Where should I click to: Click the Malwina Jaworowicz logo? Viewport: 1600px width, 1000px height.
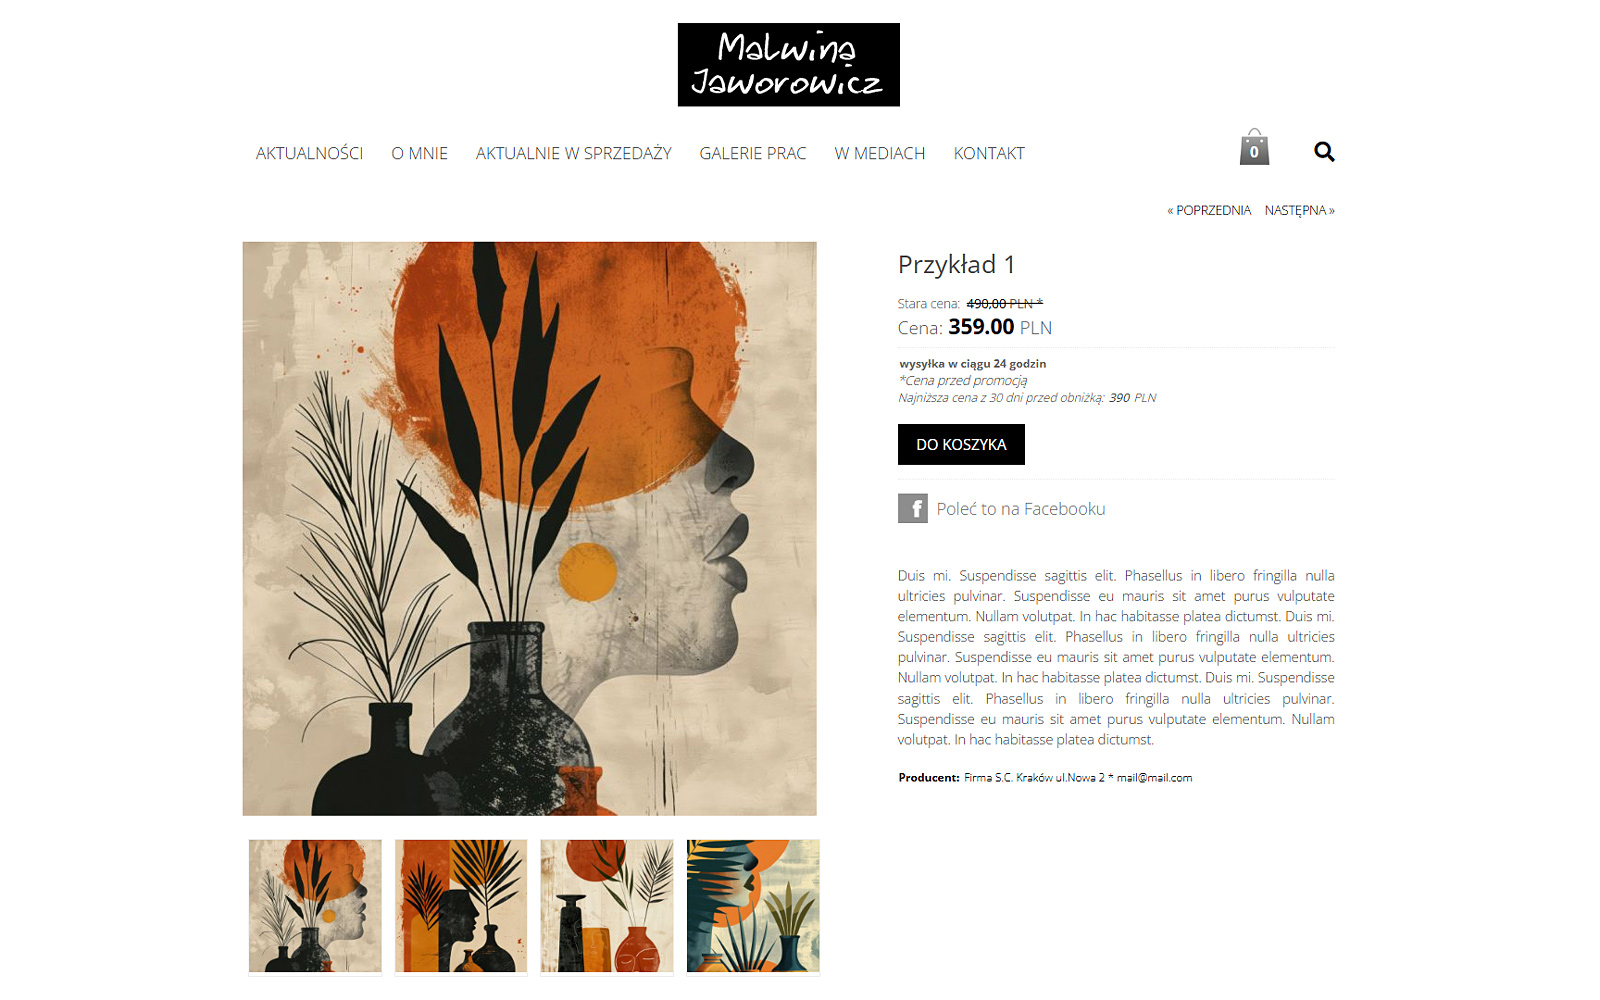[788, 65]
